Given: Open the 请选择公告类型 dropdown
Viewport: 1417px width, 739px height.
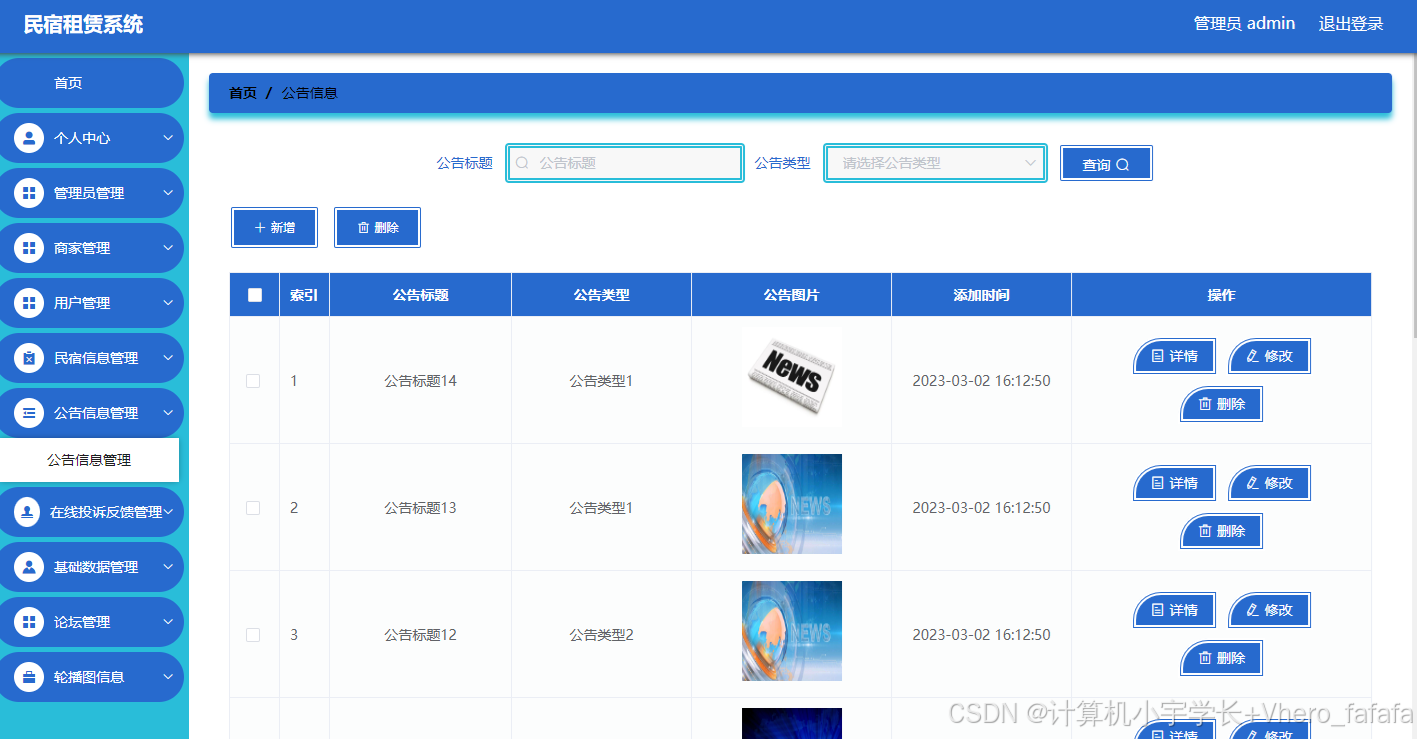Looking at the screenshot, I should 934,162.
